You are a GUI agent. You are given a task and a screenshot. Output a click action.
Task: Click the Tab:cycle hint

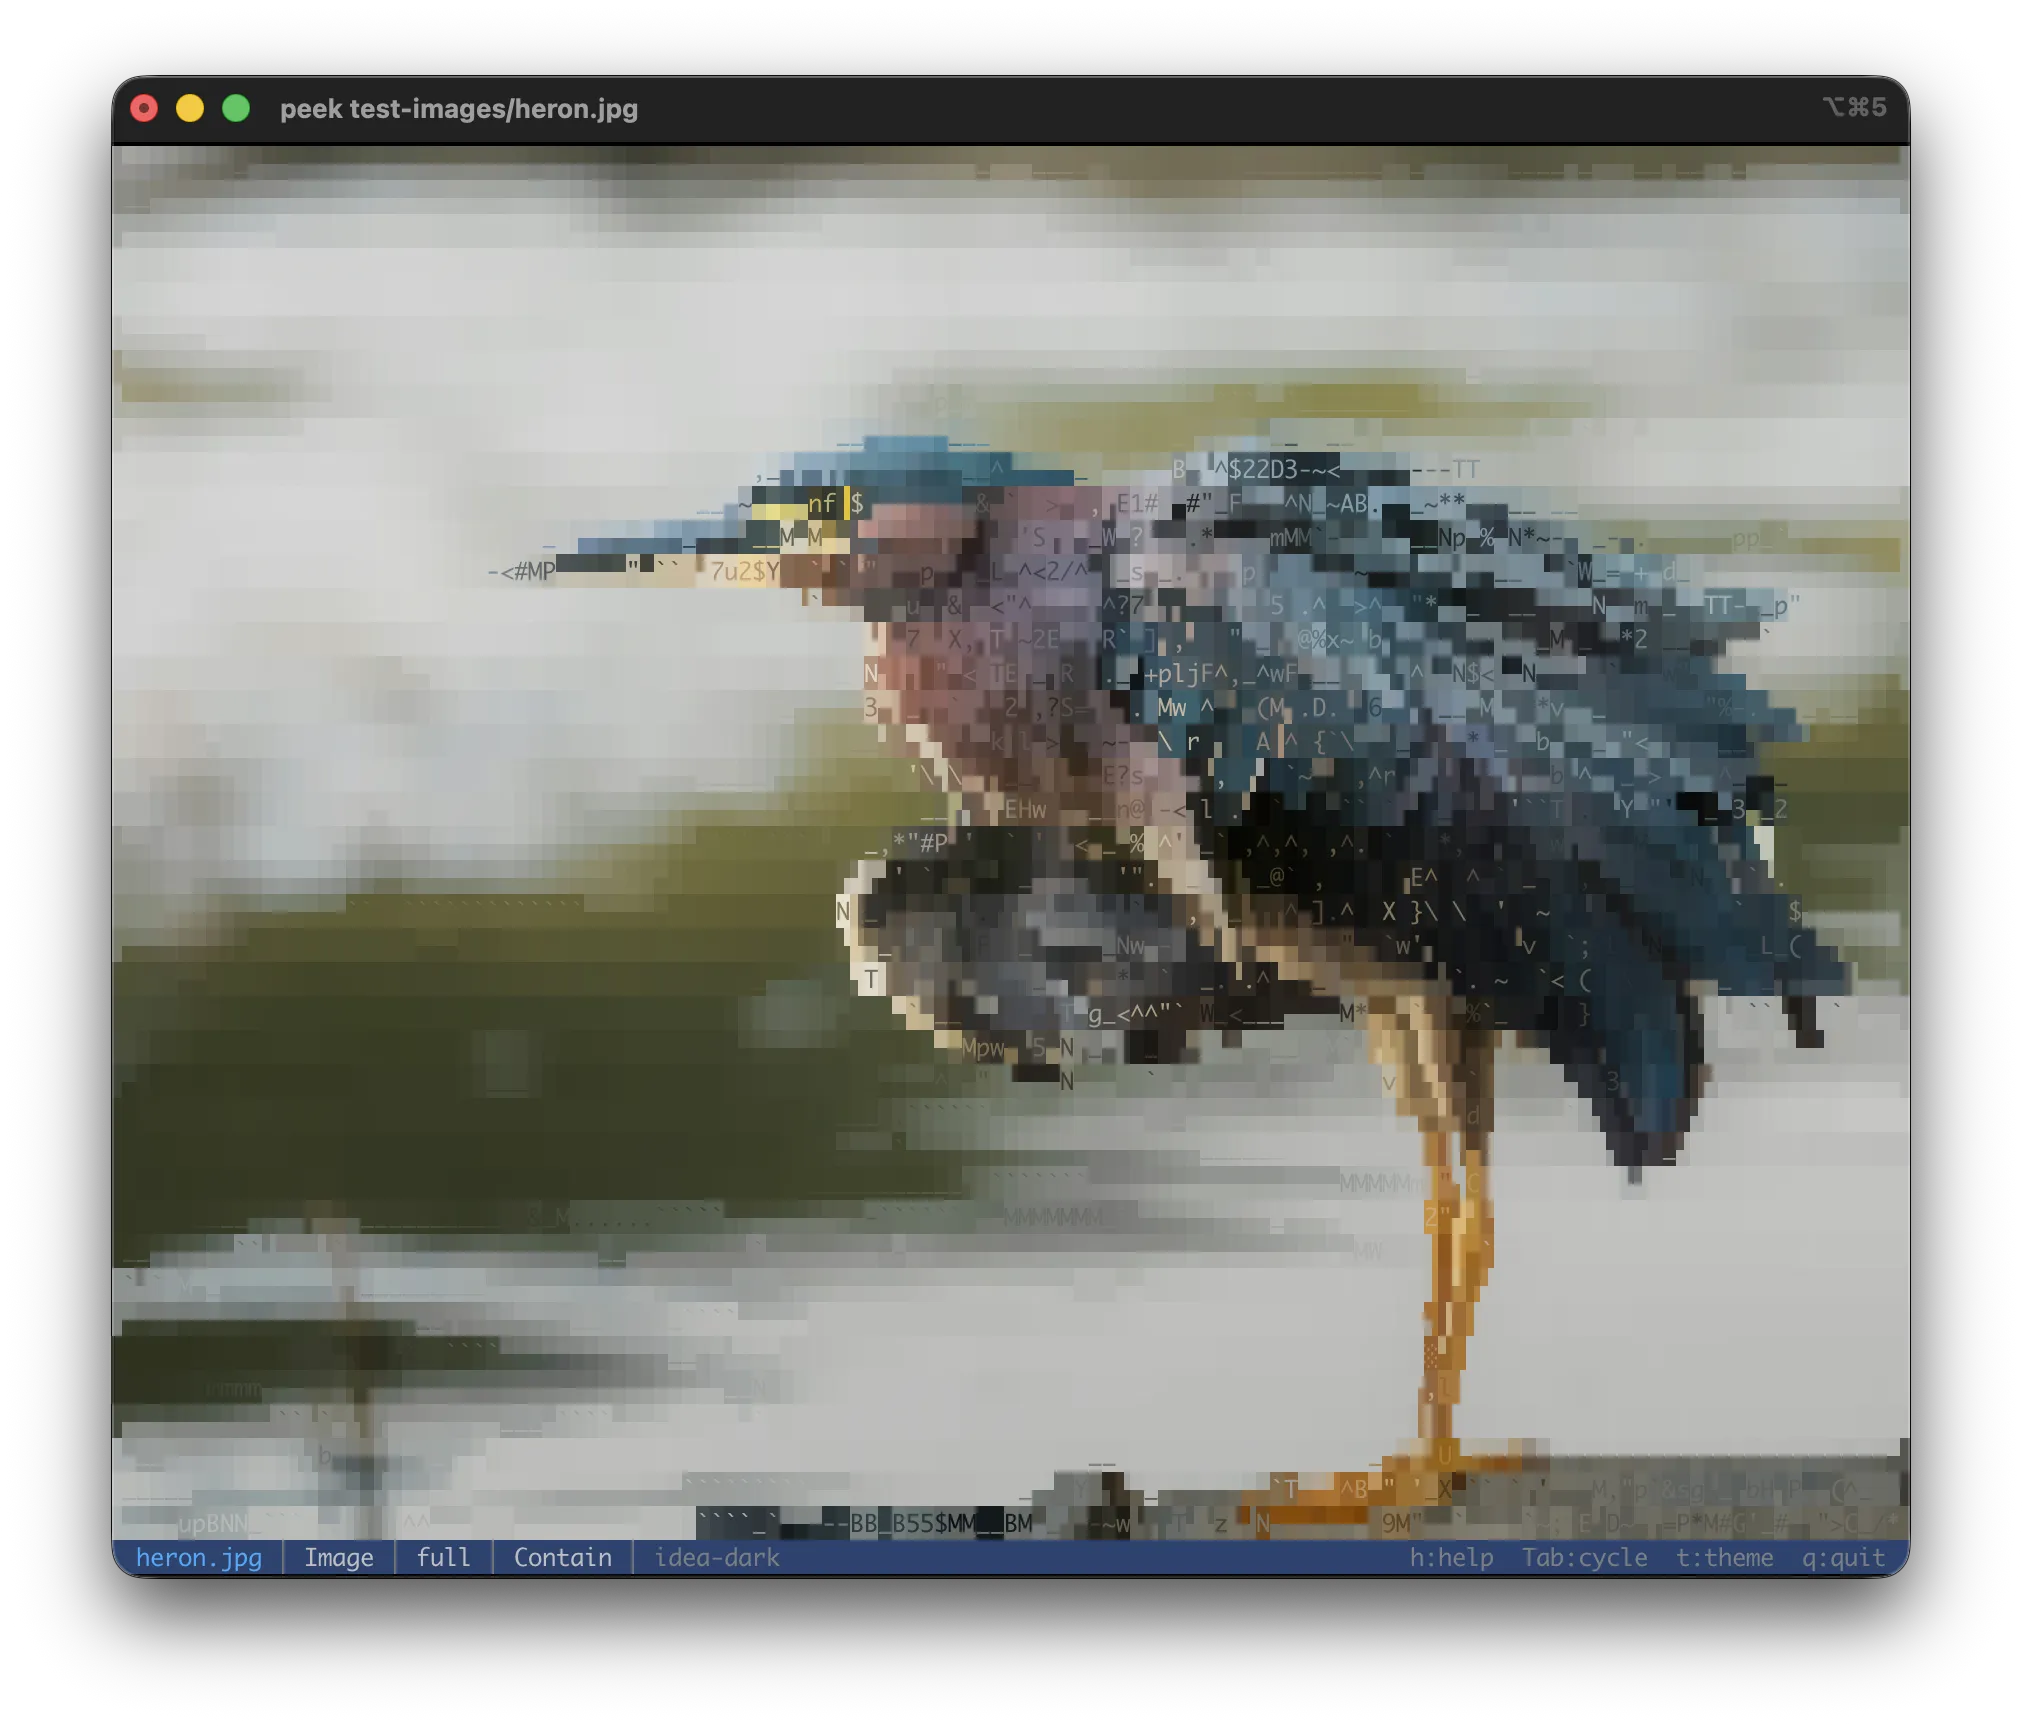tap(1584, 1557)
